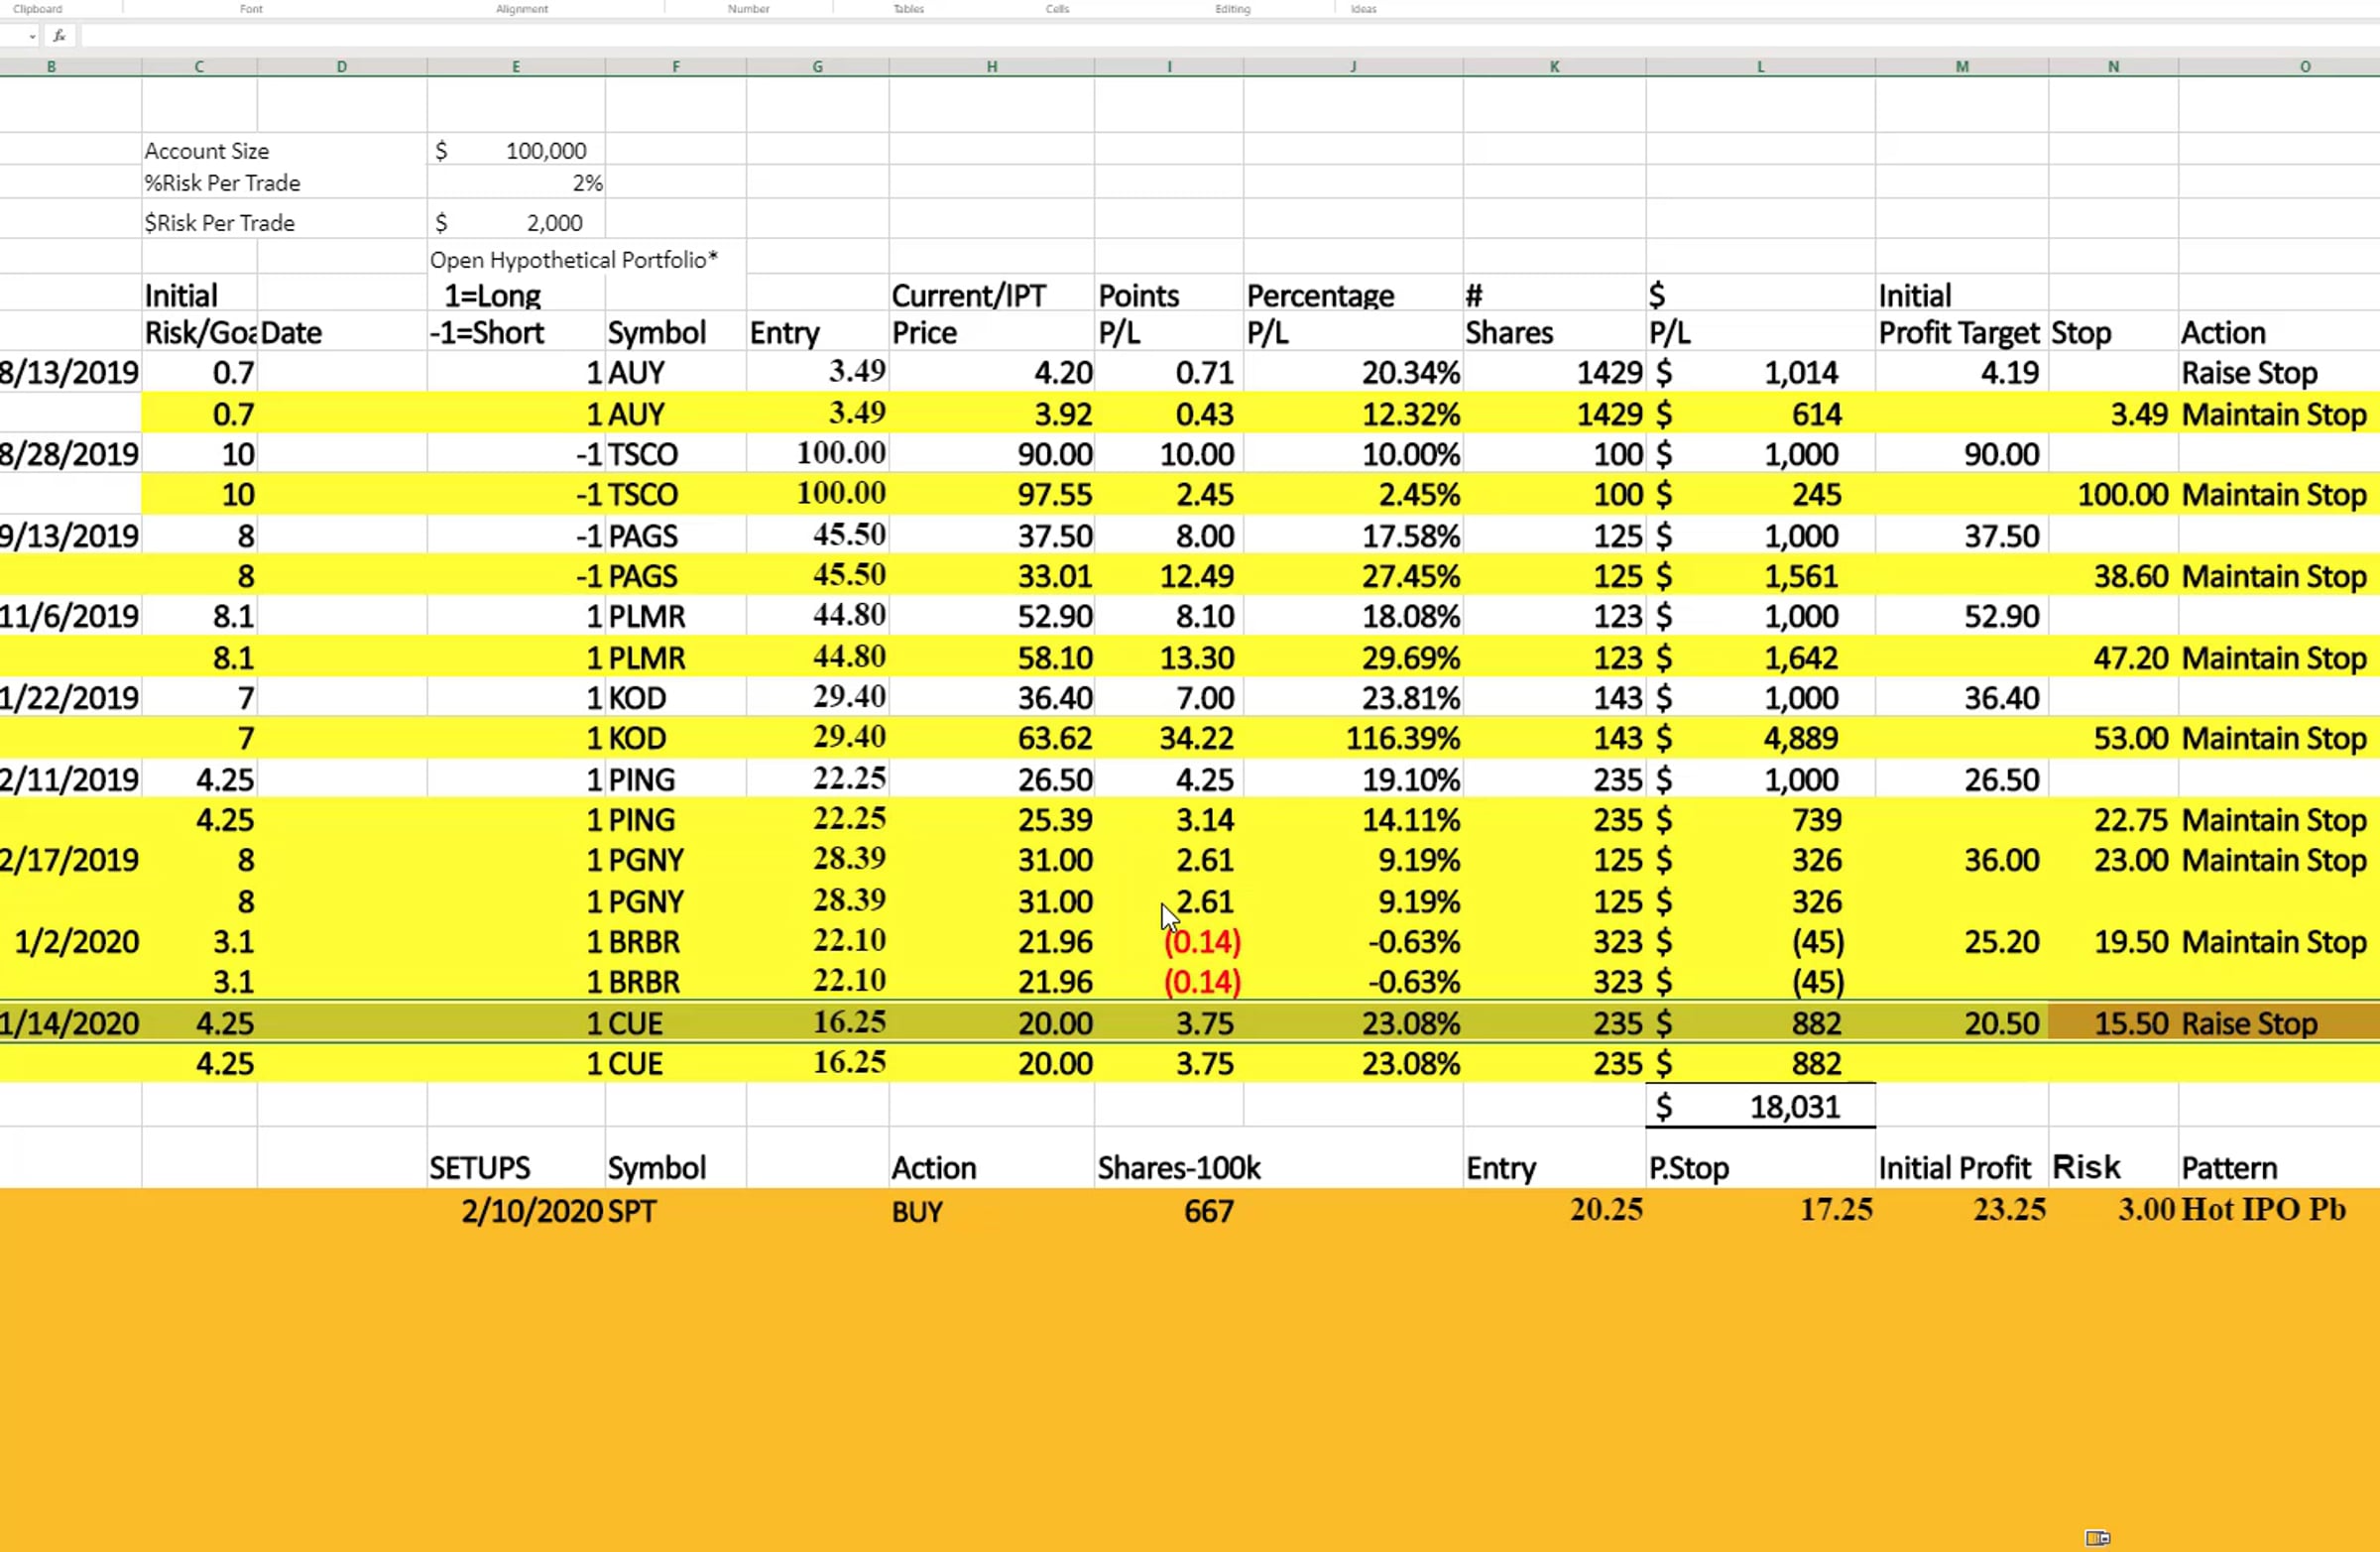Select the Percentage P/L heading cell

(x=1320, y=314)
